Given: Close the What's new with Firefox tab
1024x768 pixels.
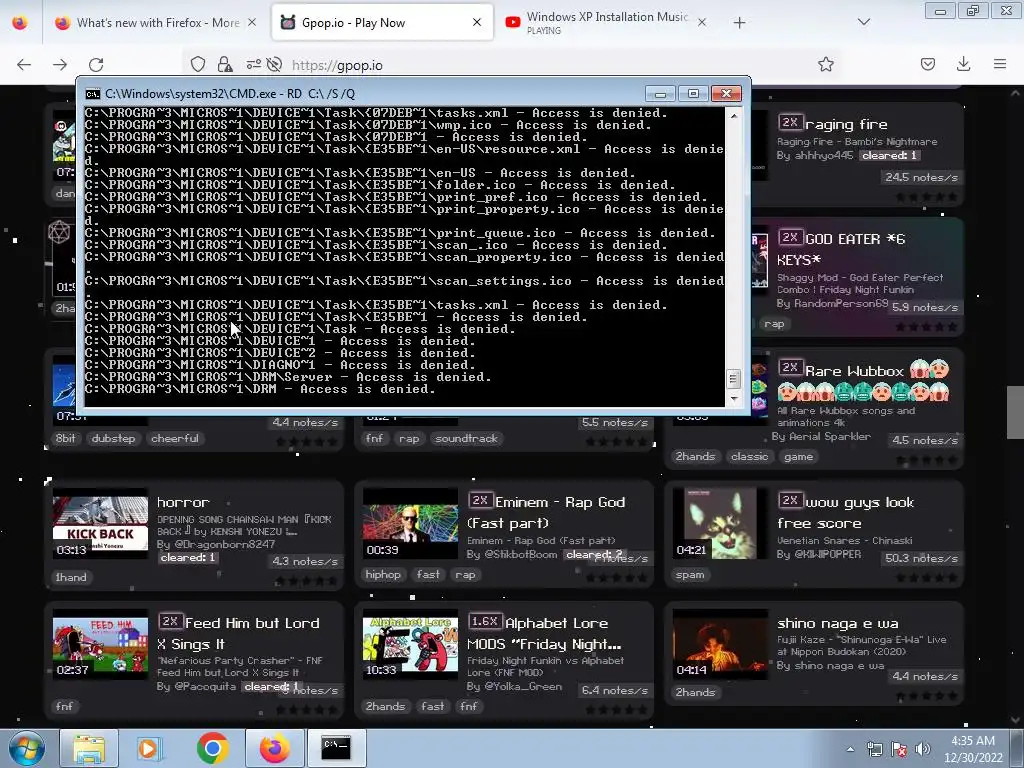Looking at the screenshot, I should tap(252, 23).
